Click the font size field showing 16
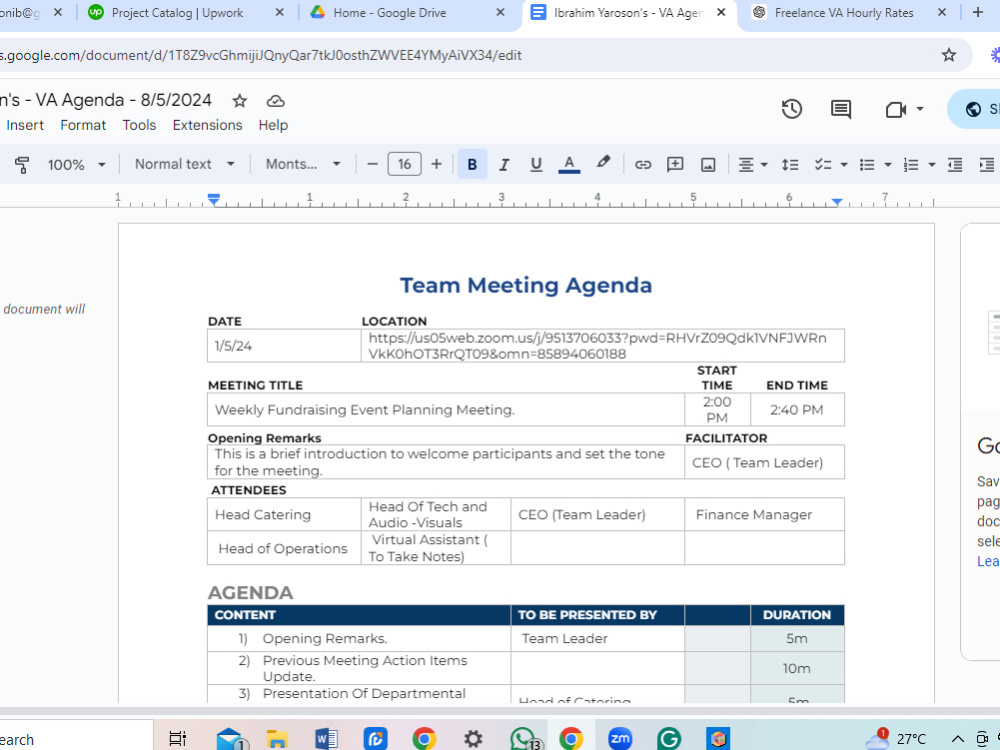The width and height of the screenshot is (1000, 750). [x=404, y=165]
